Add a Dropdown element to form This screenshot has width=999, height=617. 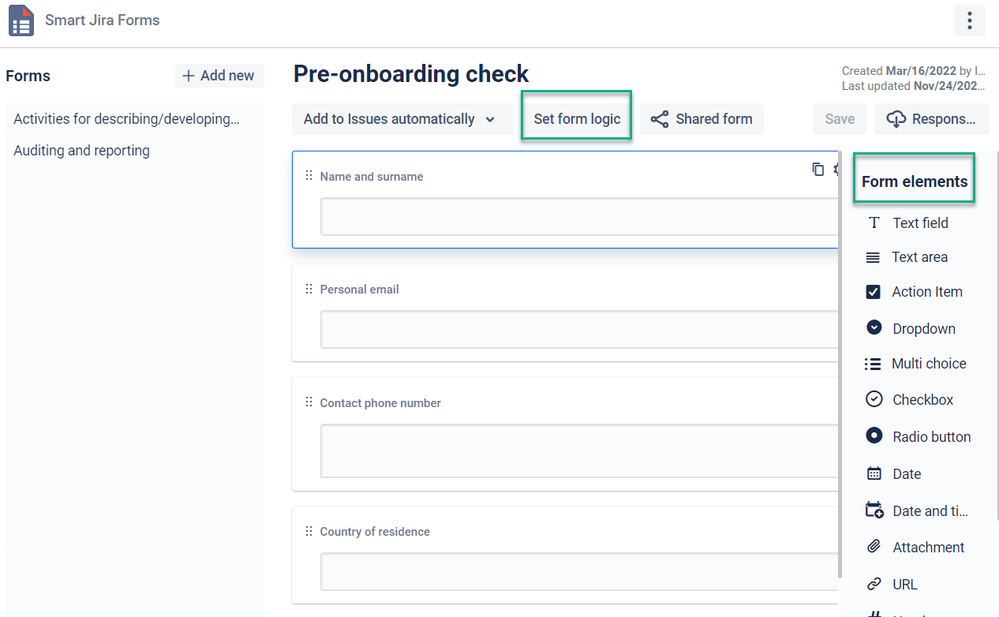[x=923, y=329]
